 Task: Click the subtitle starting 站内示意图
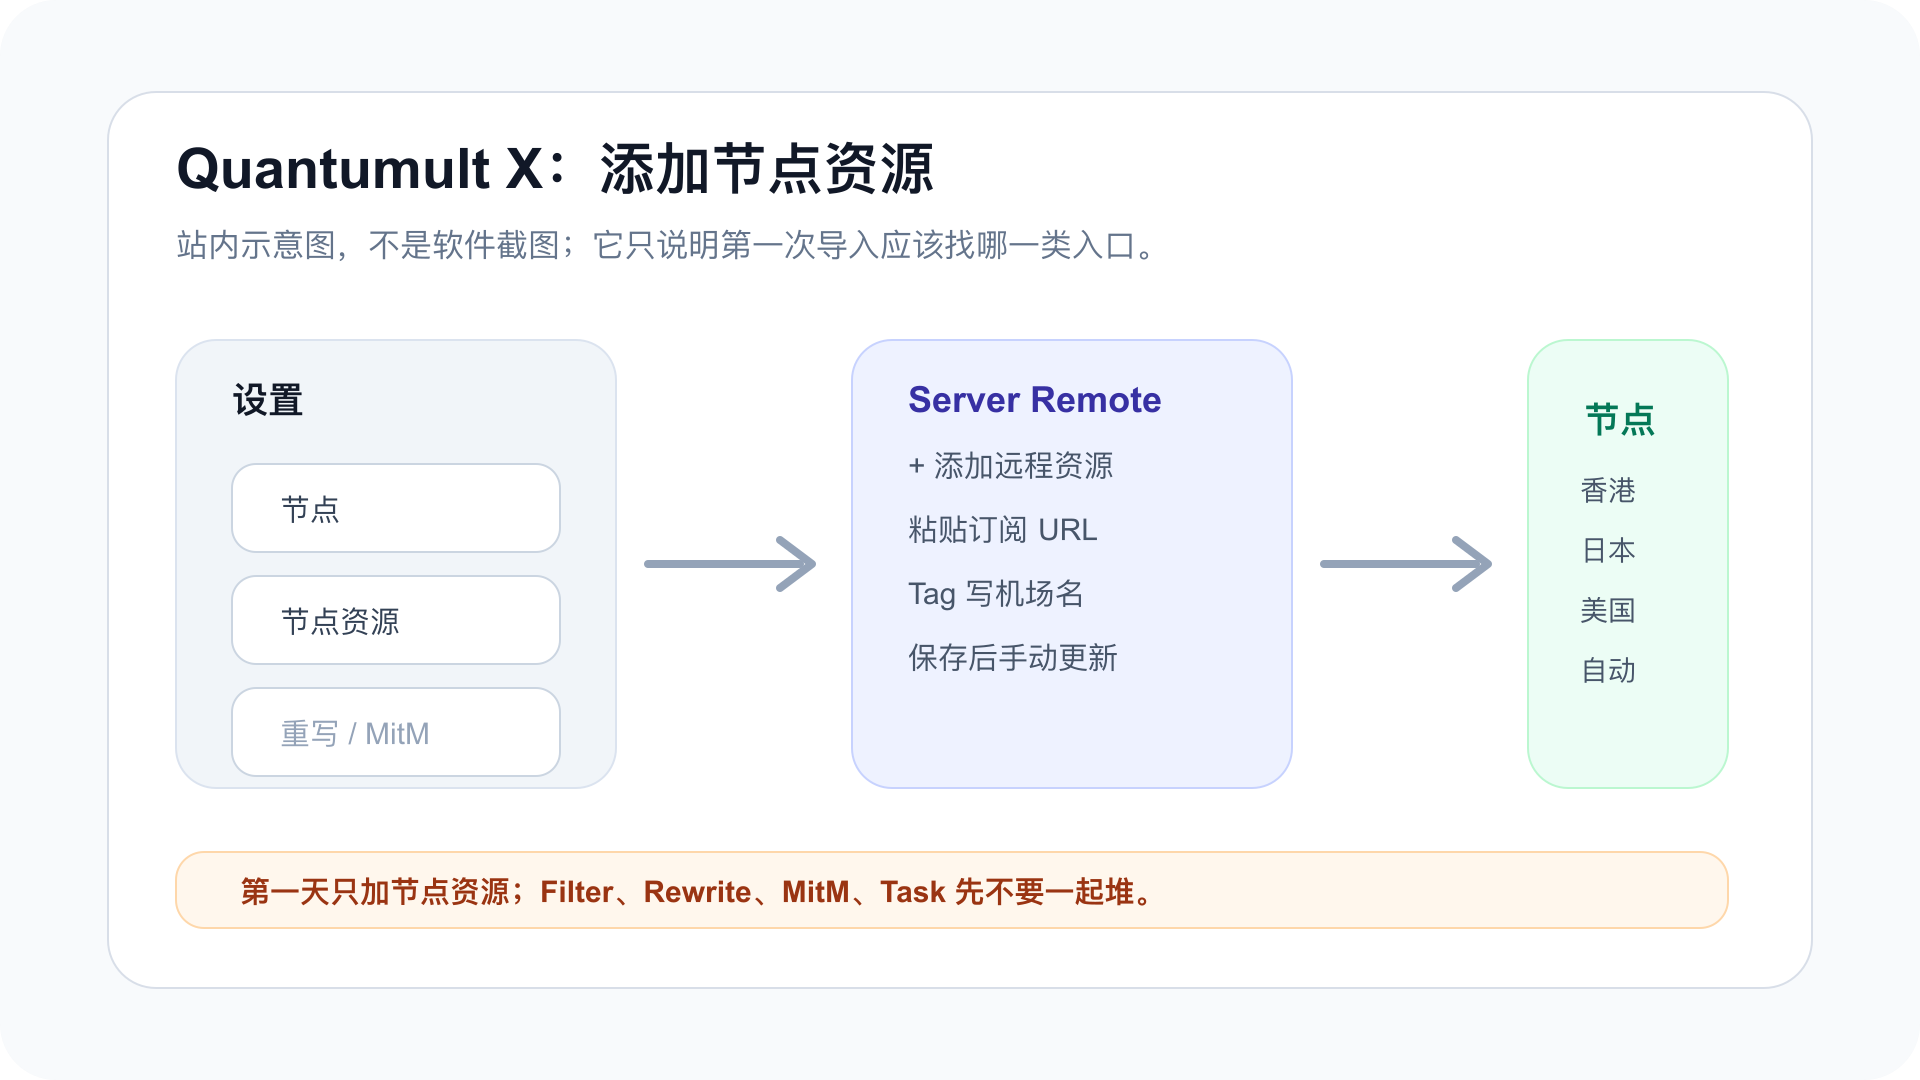coord(666,245)
